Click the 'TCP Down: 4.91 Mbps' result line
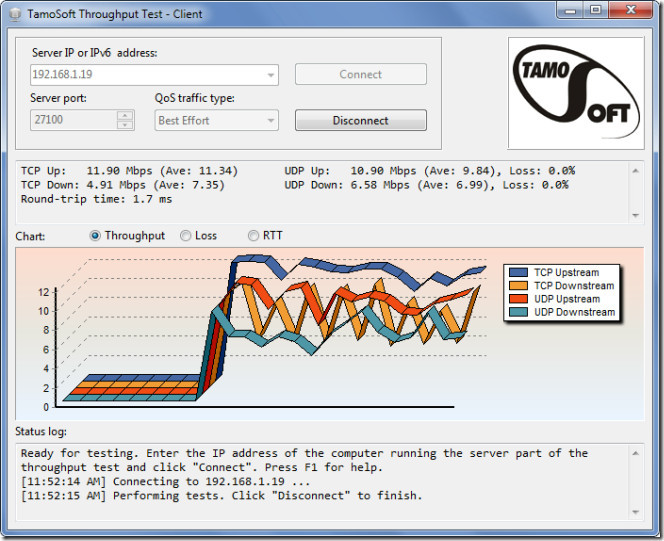This screenshot has width=664, height=541. [x=123, y=185]
